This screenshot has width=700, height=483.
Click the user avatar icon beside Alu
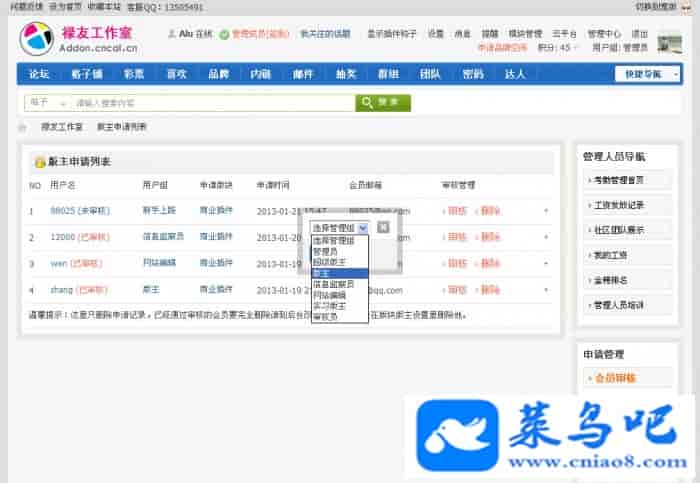point(171,33)
